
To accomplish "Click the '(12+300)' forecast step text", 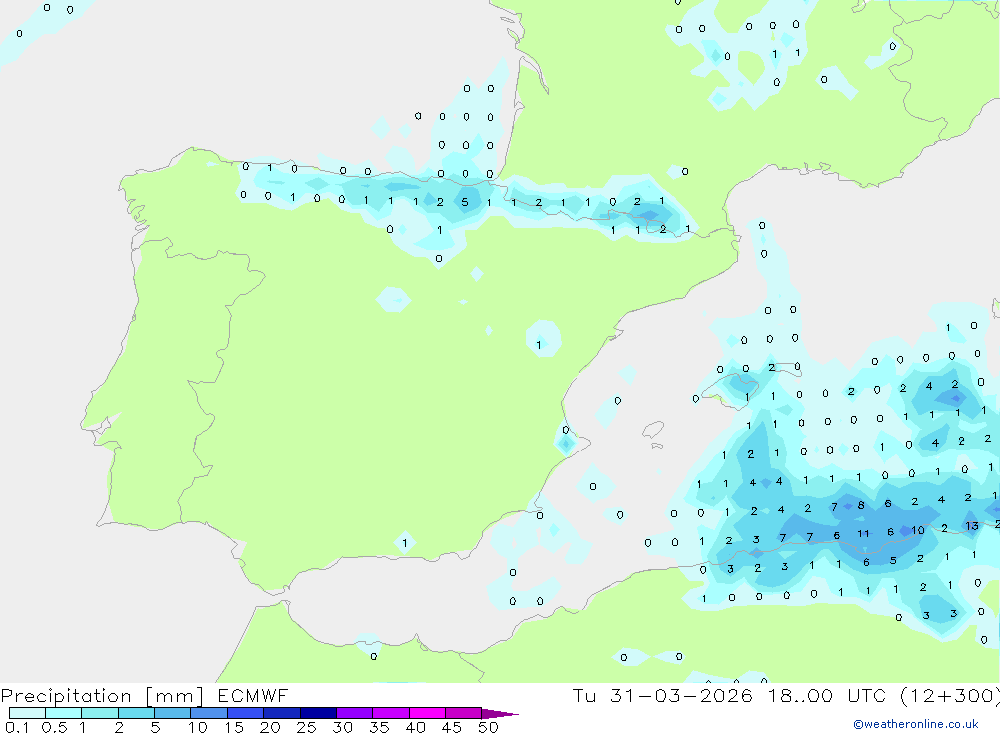I will tap(950, 696).
